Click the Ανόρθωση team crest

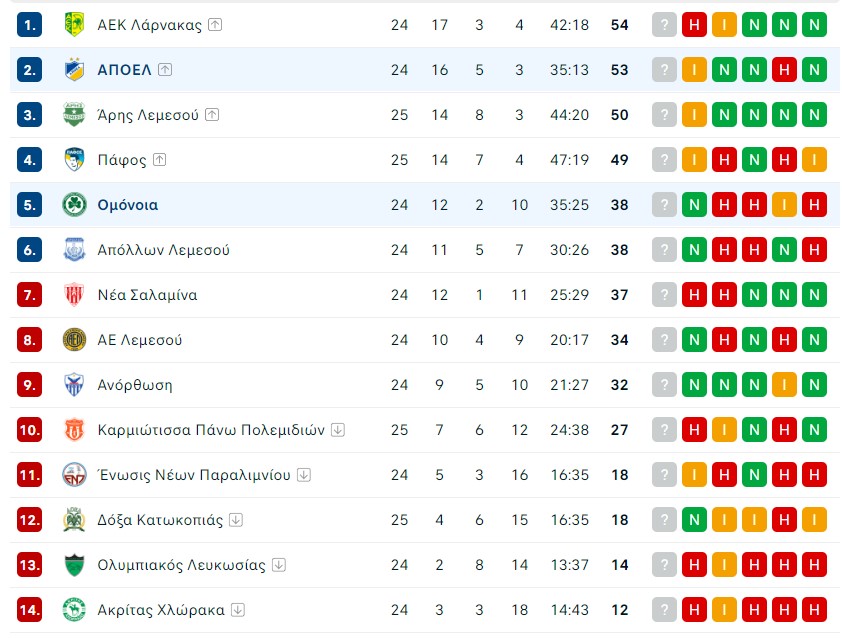click(74, 385)
